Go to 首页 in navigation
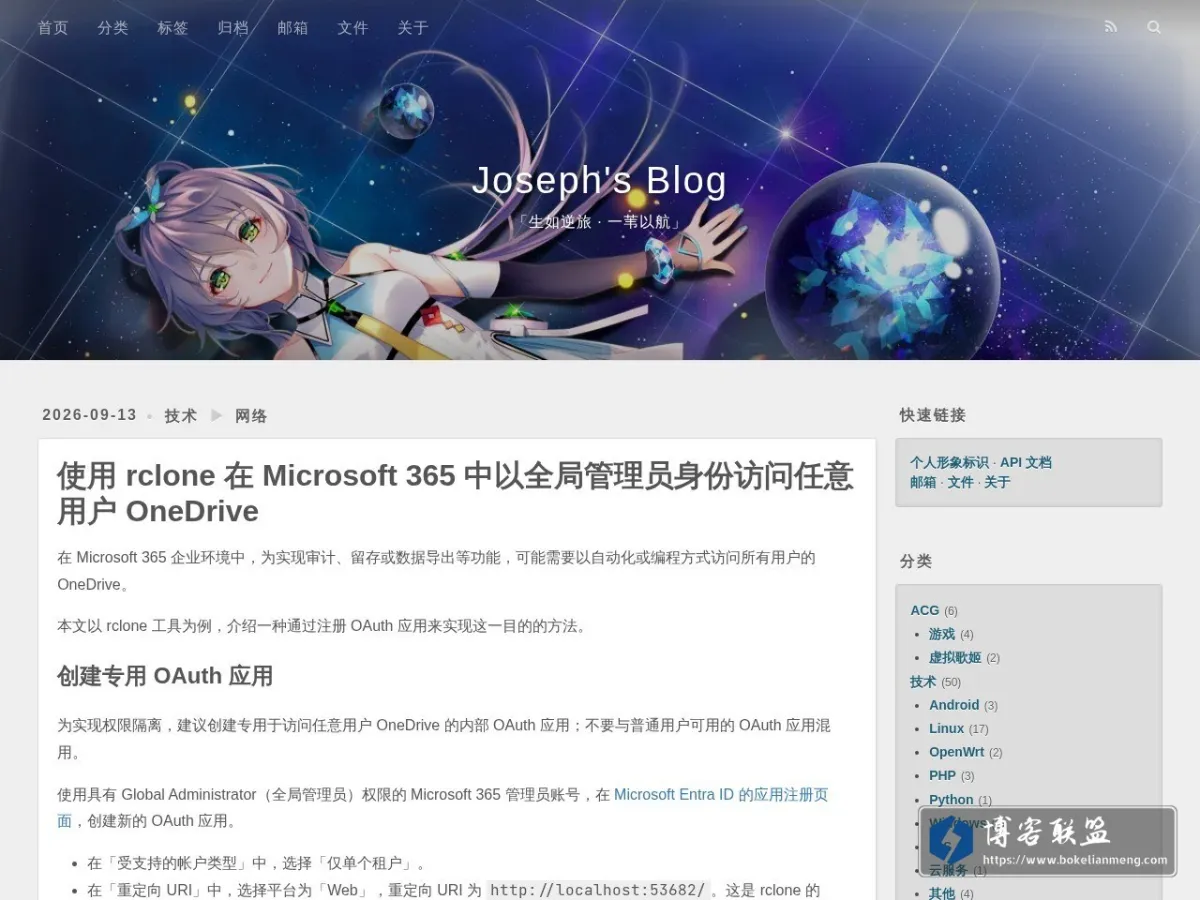The width and height of the screenshot is (1200, 900). [53, 28]
